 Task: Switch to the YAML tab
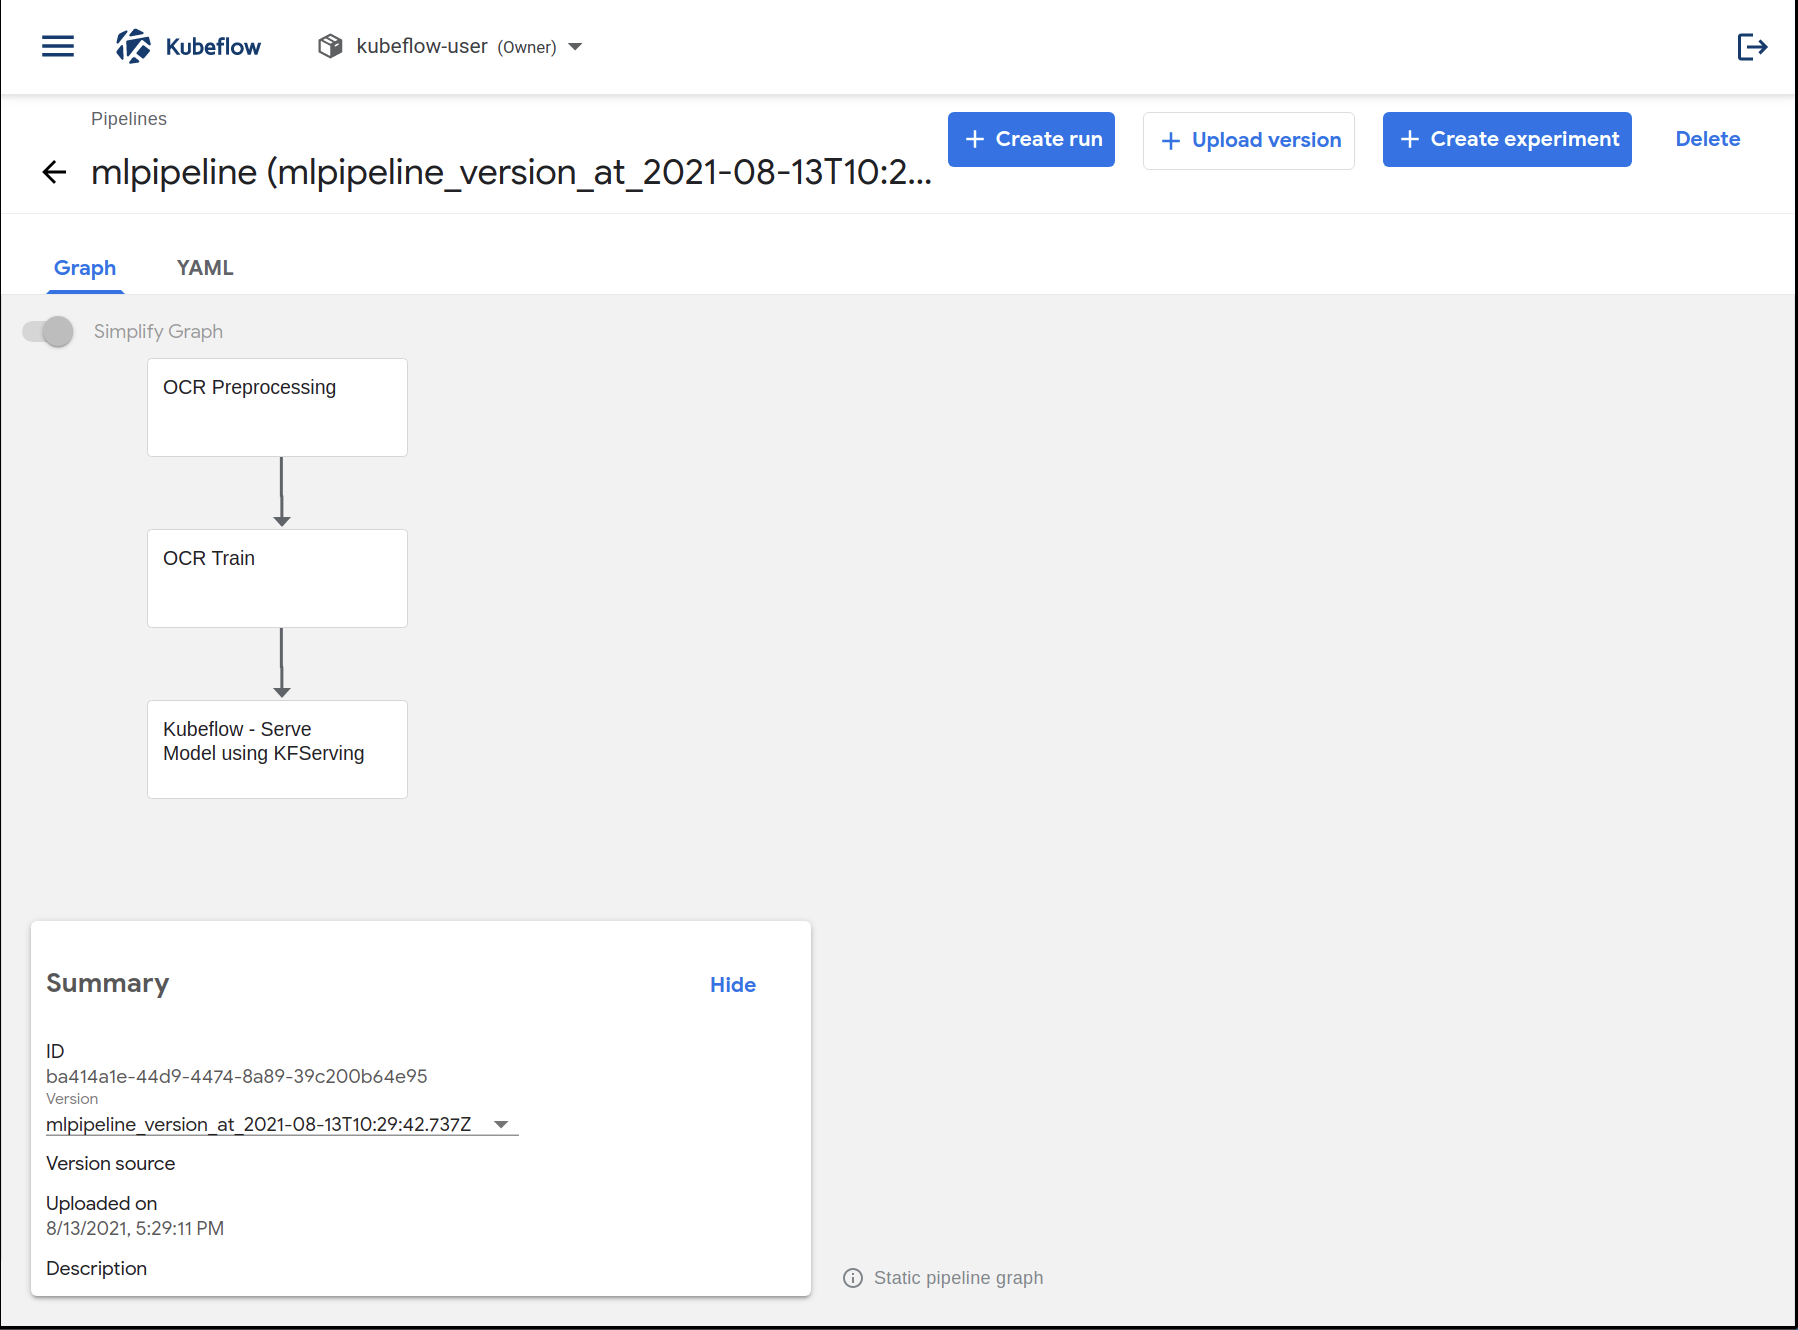(205, 268)
